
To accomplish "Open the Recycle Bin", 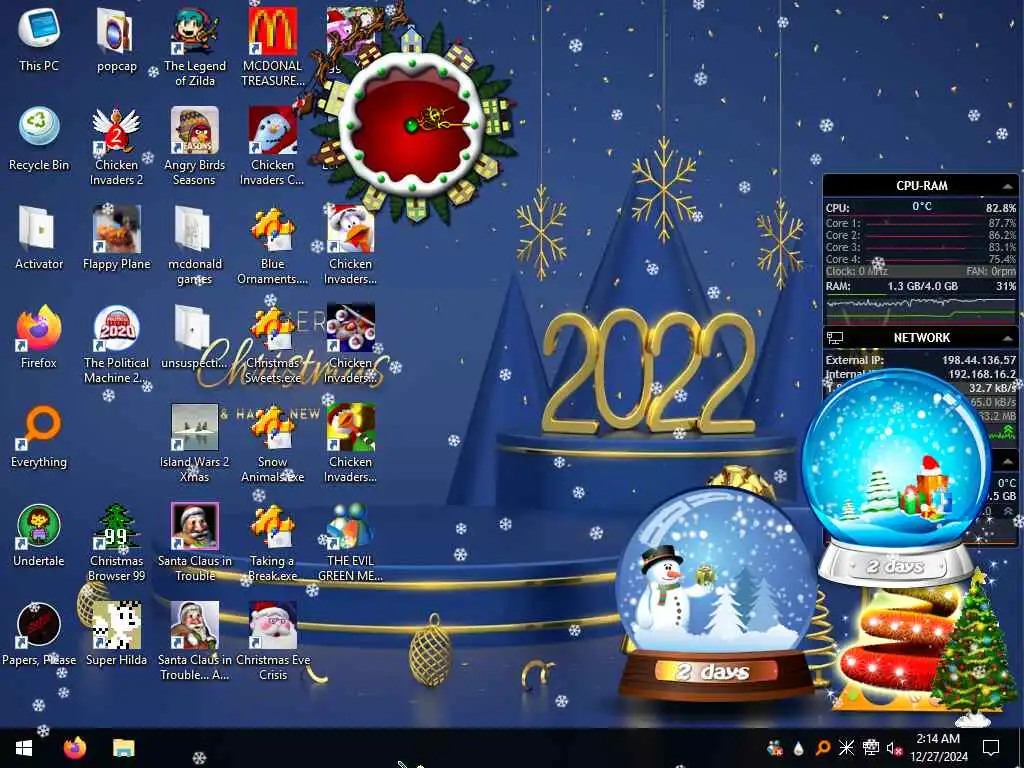I will pyautogui.click(x=39, y=138).
